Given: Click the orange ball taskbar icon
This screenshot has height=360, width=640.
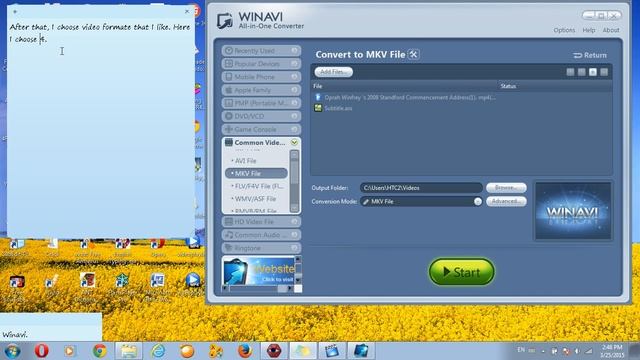Looking at the screenshot, I should pos(187,351).
